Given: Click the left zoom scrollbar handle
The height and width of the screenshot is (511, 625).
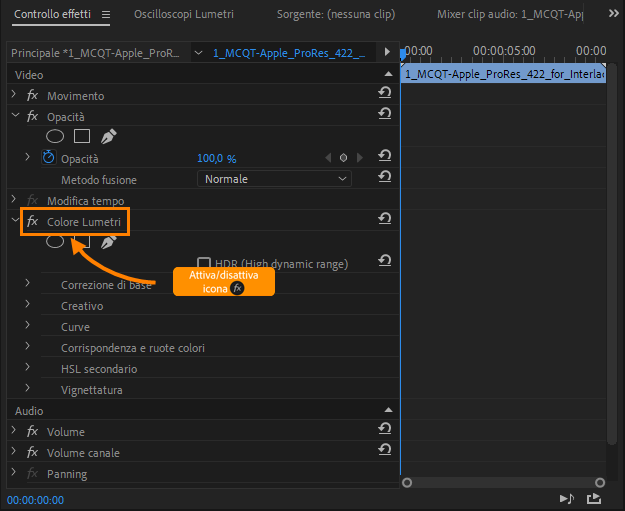Looking at the screenshot, I should click(x=407, y=483).
